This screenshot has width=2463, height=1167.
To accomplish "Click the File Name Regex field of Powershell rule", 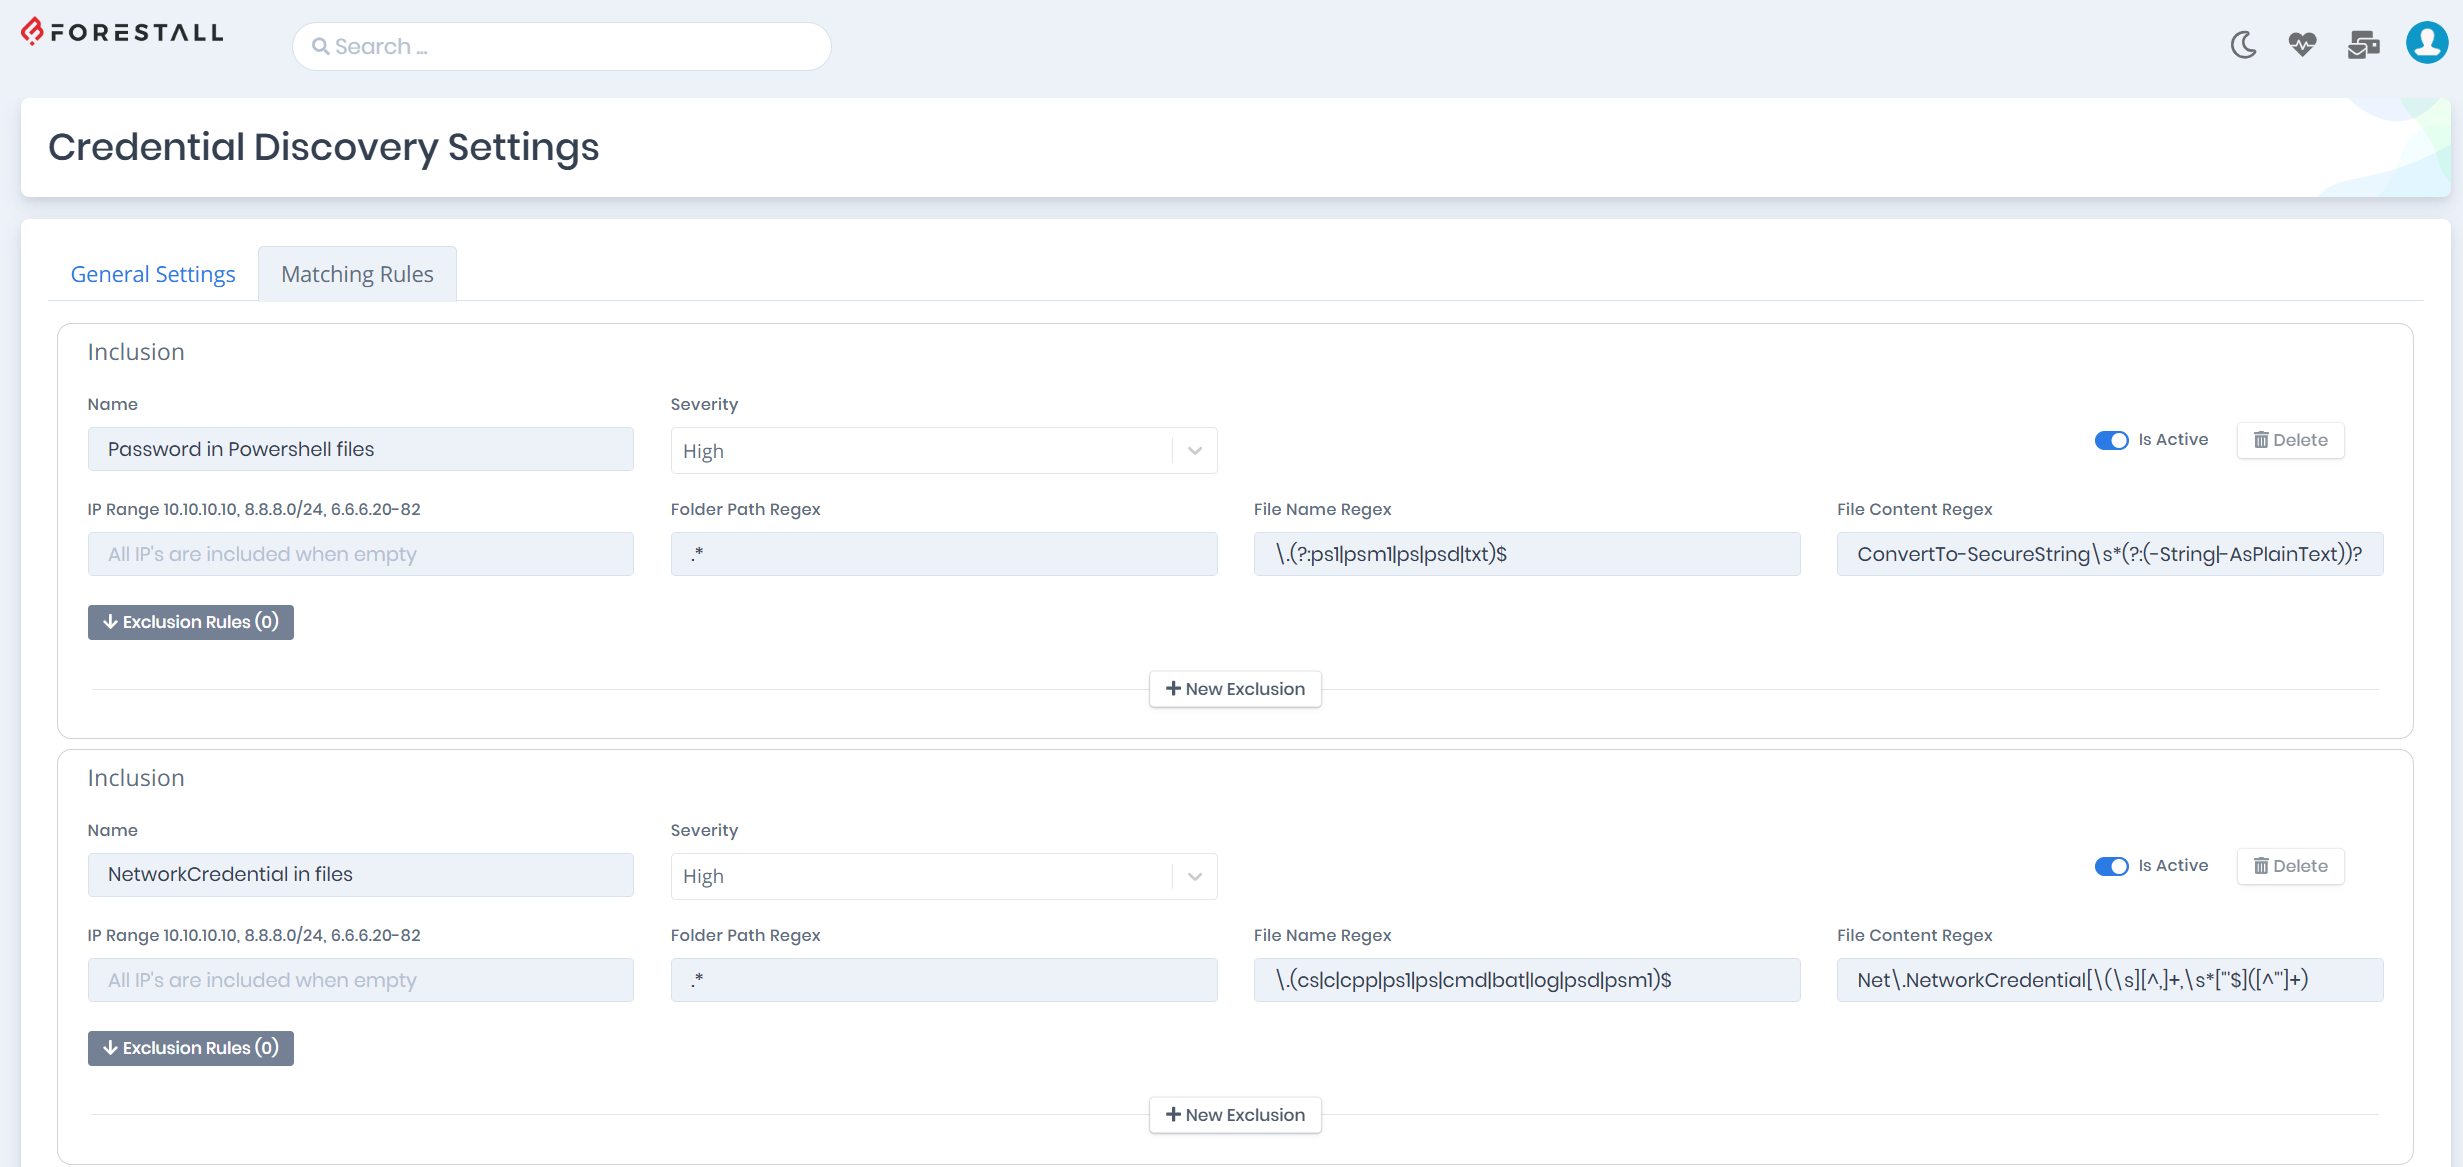I will [1527, 553].
